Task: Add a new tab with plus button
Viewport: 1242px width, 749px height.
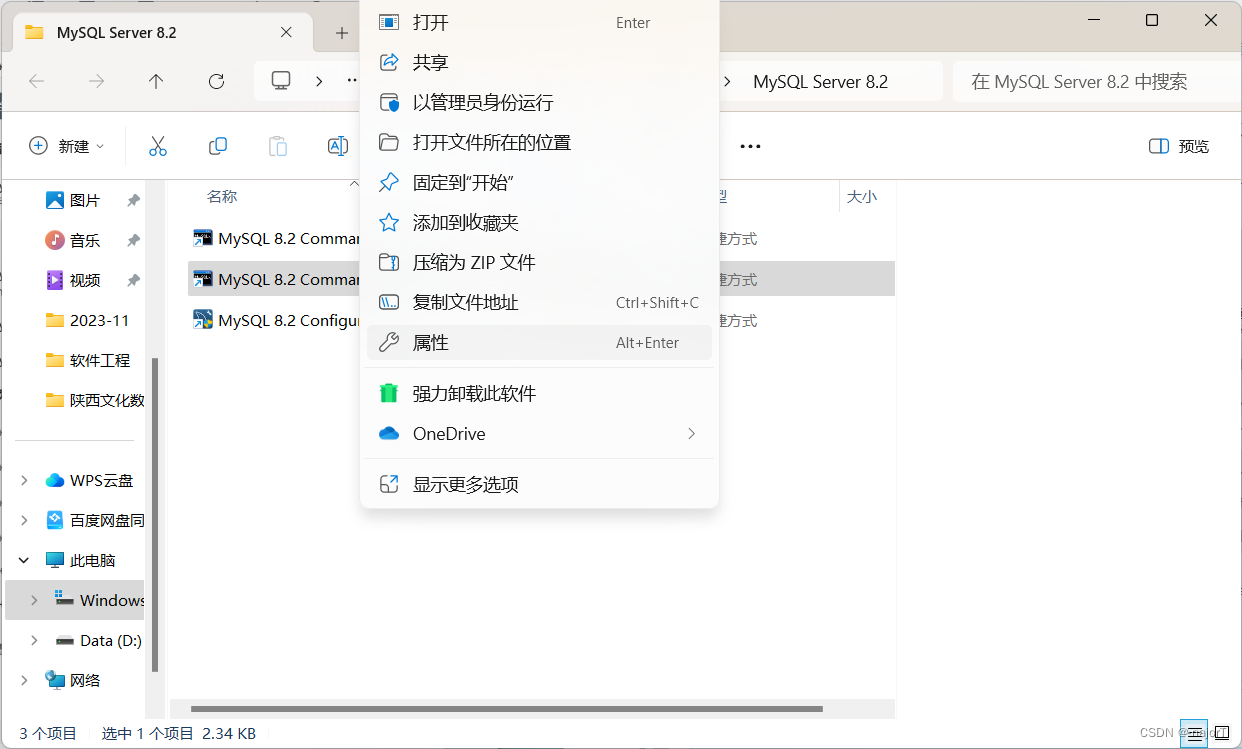Action: (342, 33)
